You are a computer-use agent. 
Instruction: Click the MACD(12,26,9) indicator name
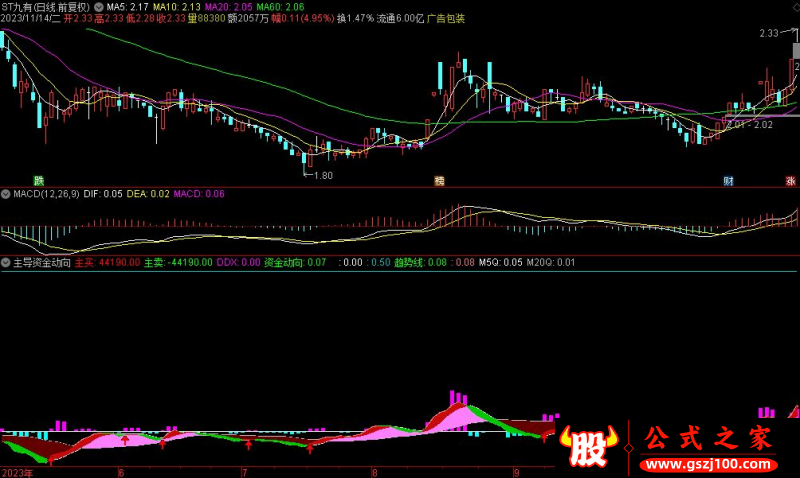[x=46, y=194]
